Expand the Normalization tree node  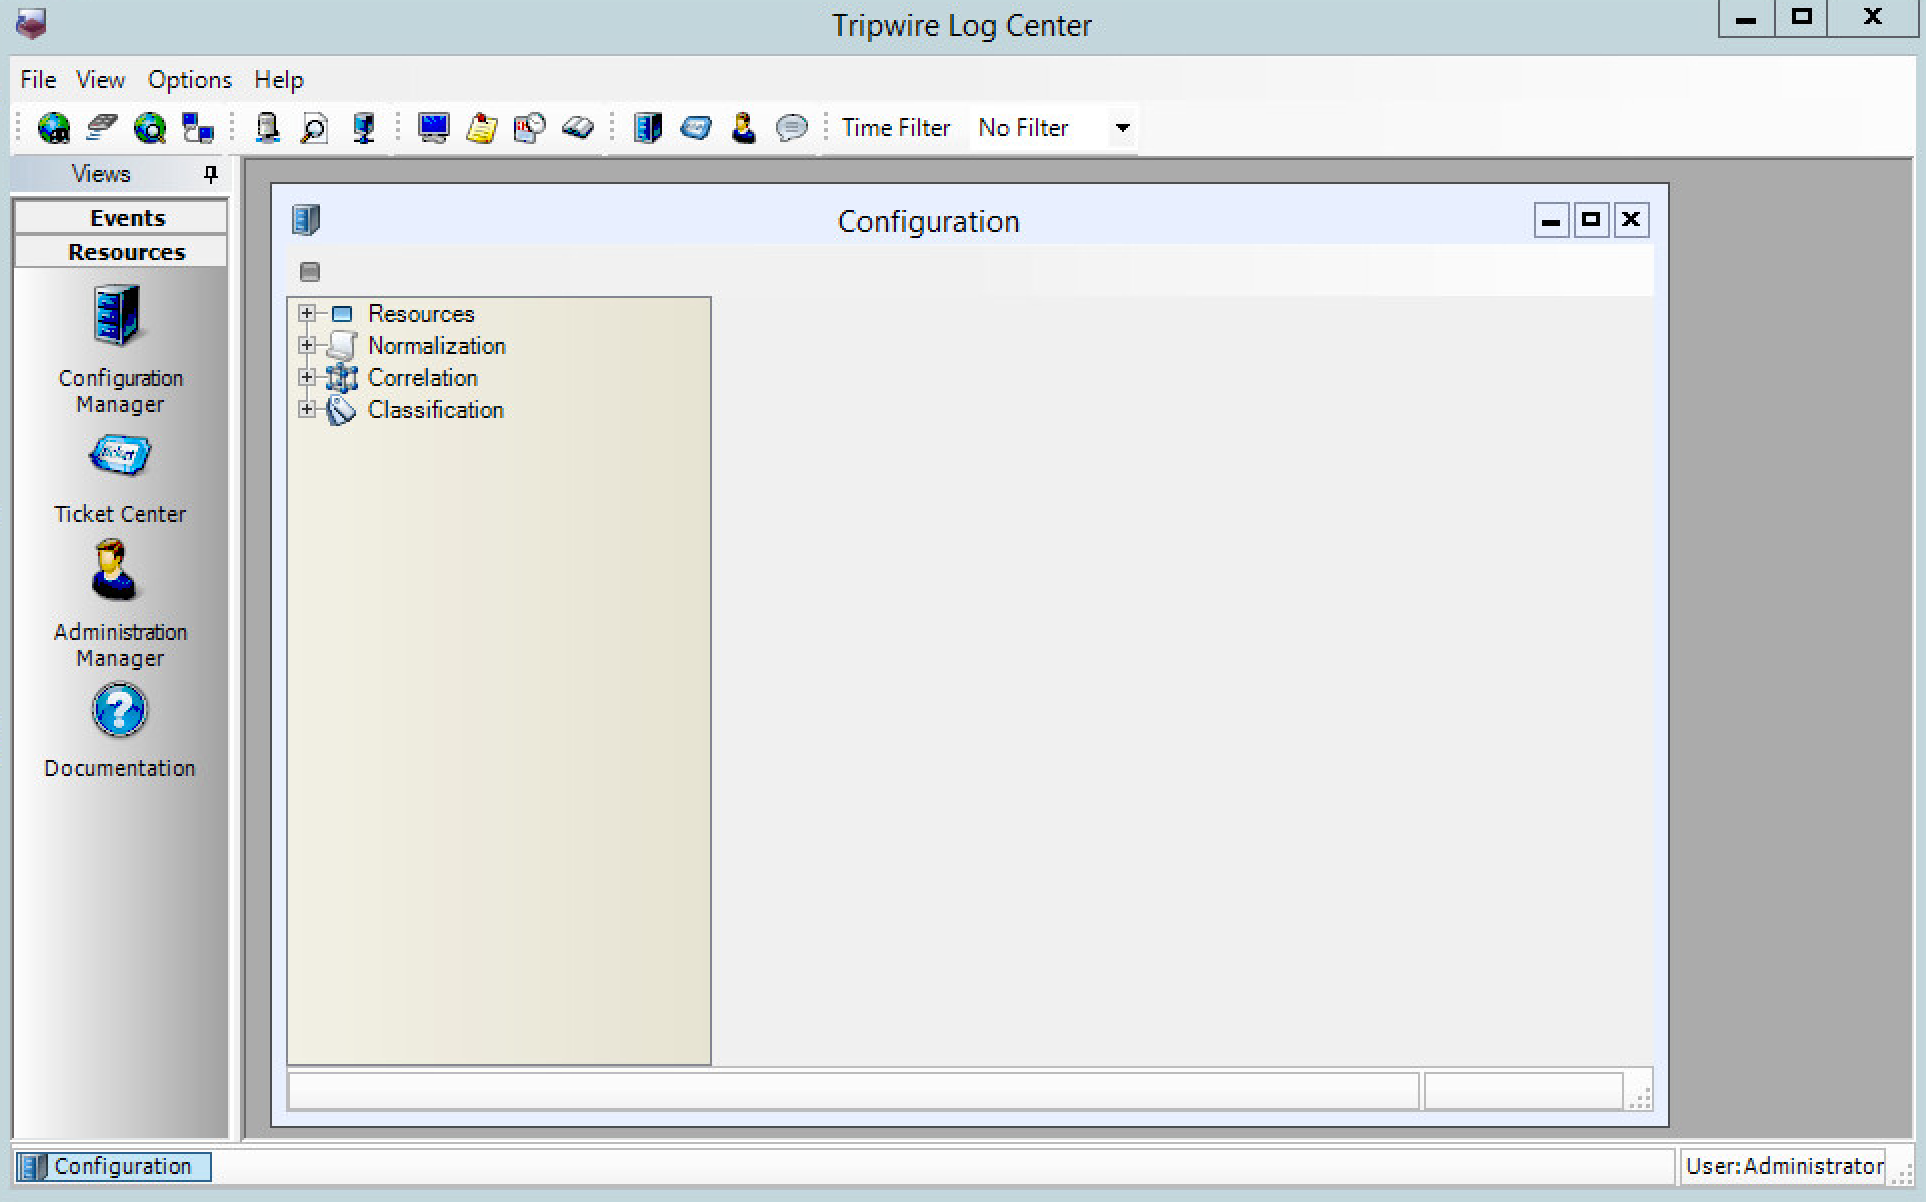pos(307,346)
